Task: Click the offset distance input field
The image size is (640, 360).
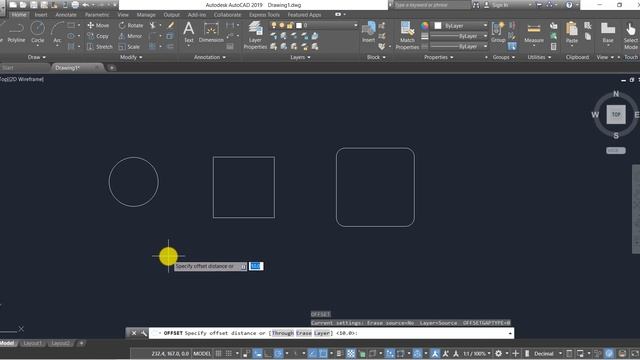Action: click(x=256, y=266)
